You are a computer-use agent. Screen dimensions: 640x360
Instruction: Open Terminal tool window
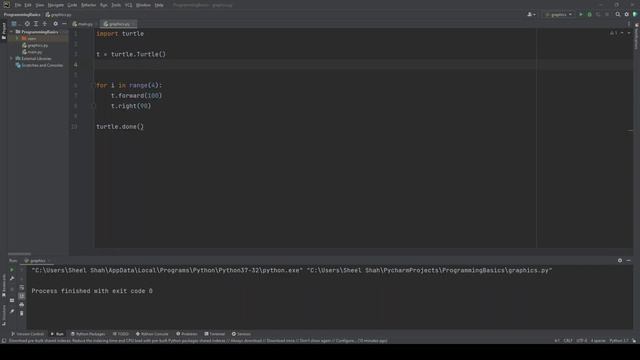tap(215, 334)
